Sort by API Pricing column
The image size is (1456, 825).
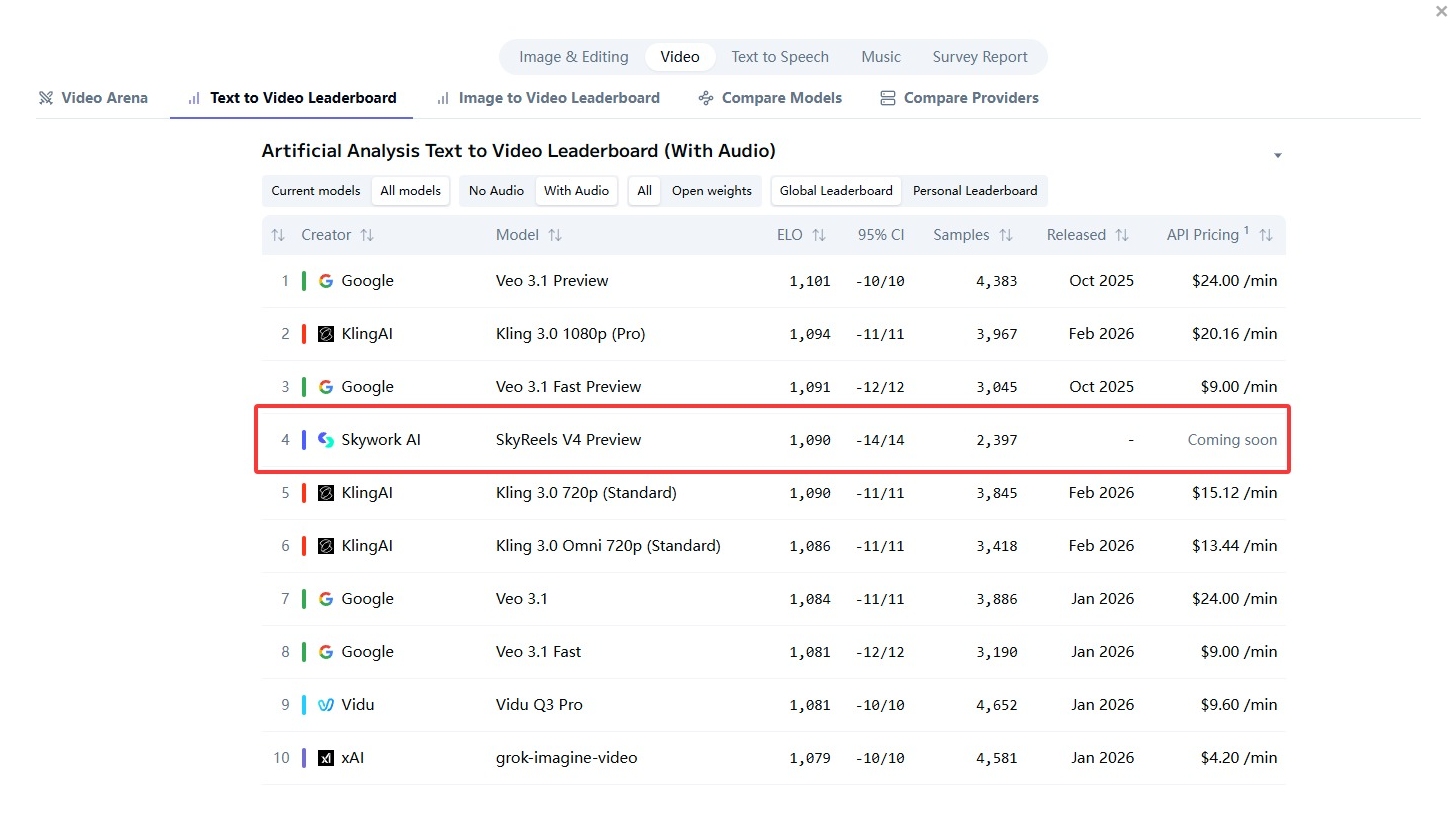[1266, 235]
